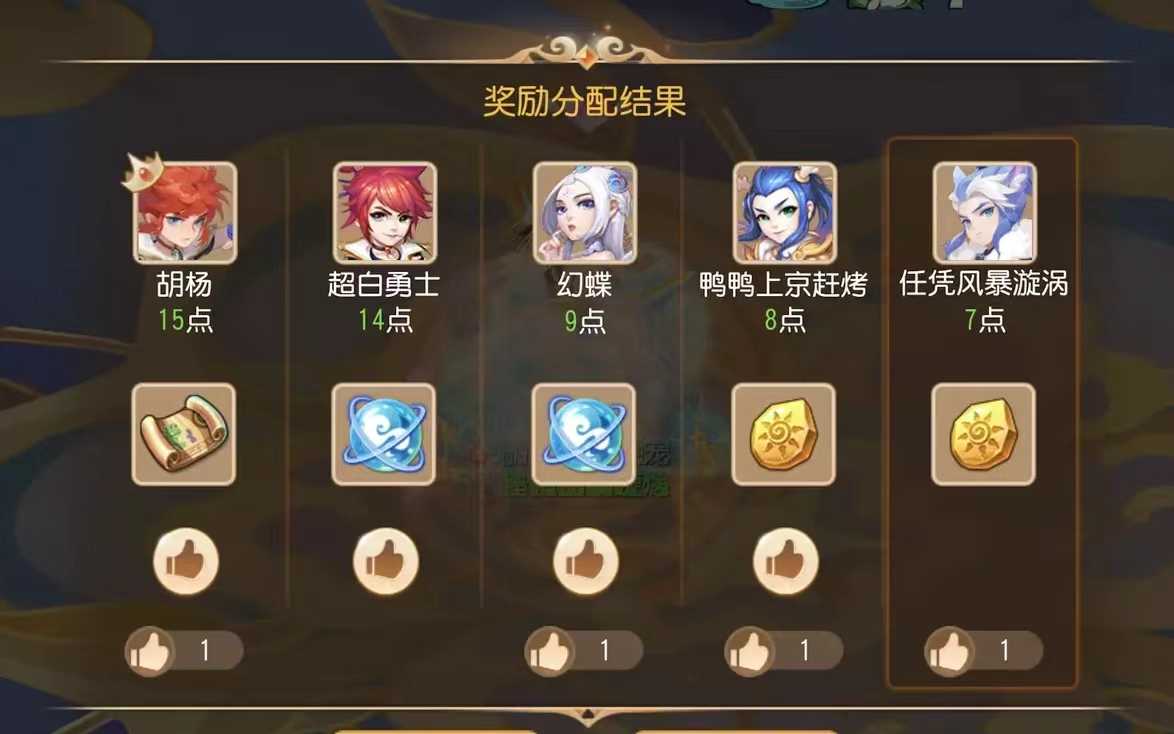The width and height of the screenshot is (1174, 734).
Task: Click 任凭风暴漩涡's avatar portrait
Action: coord(985,213)
